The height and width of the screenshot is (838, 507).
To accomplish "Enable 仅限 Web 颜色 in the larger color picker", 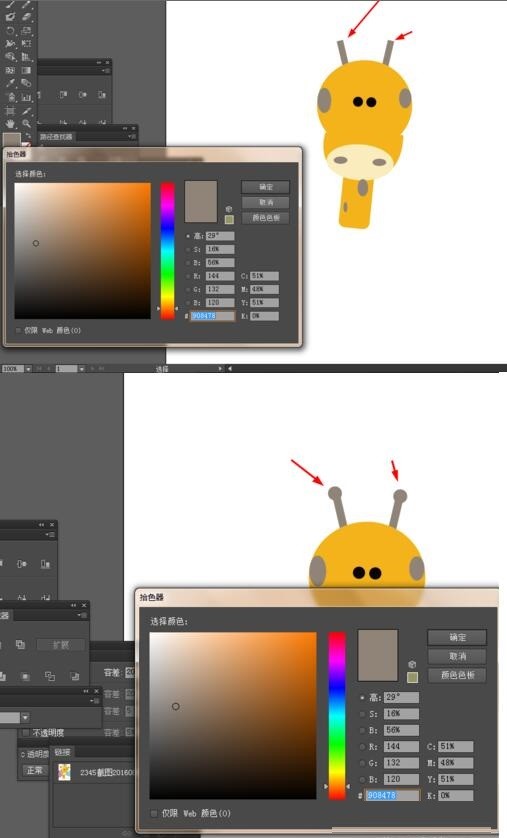I will (x=154, y=813).
